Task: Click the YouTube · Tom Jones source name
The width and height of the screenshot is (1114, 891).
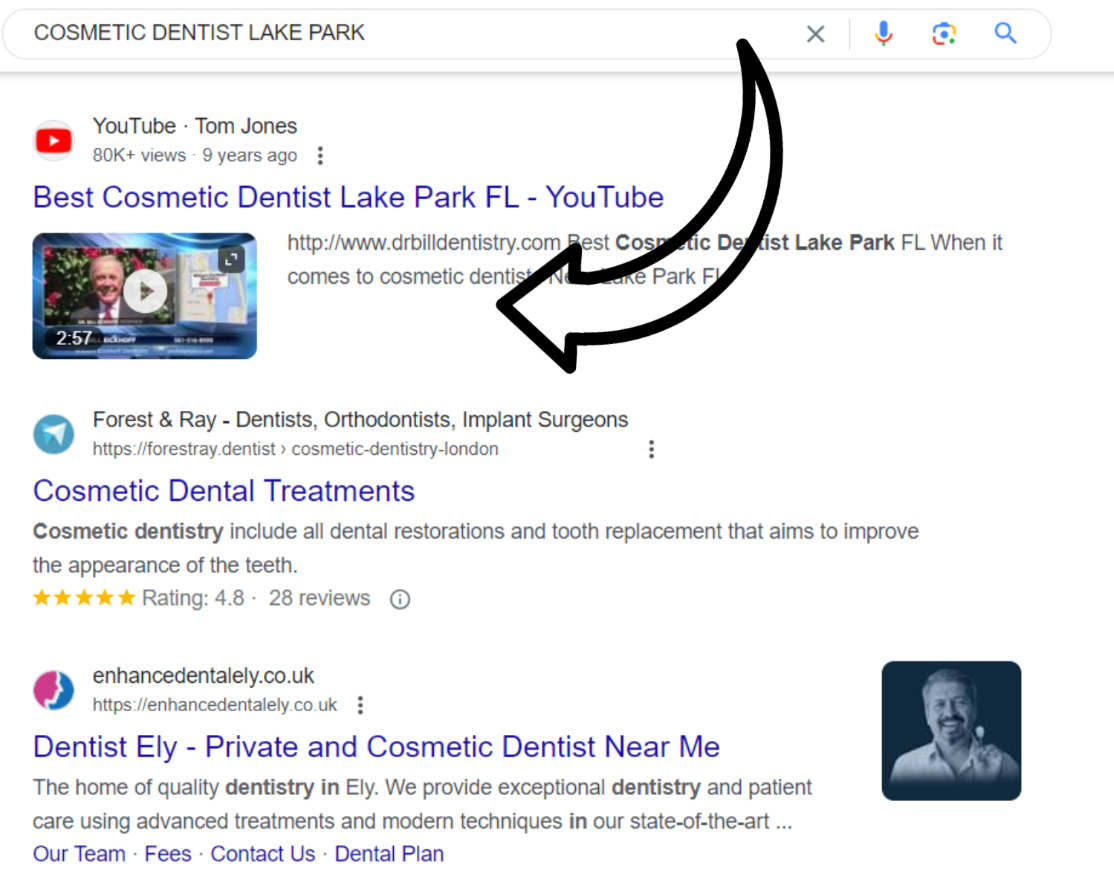Action: pos(195,126)
